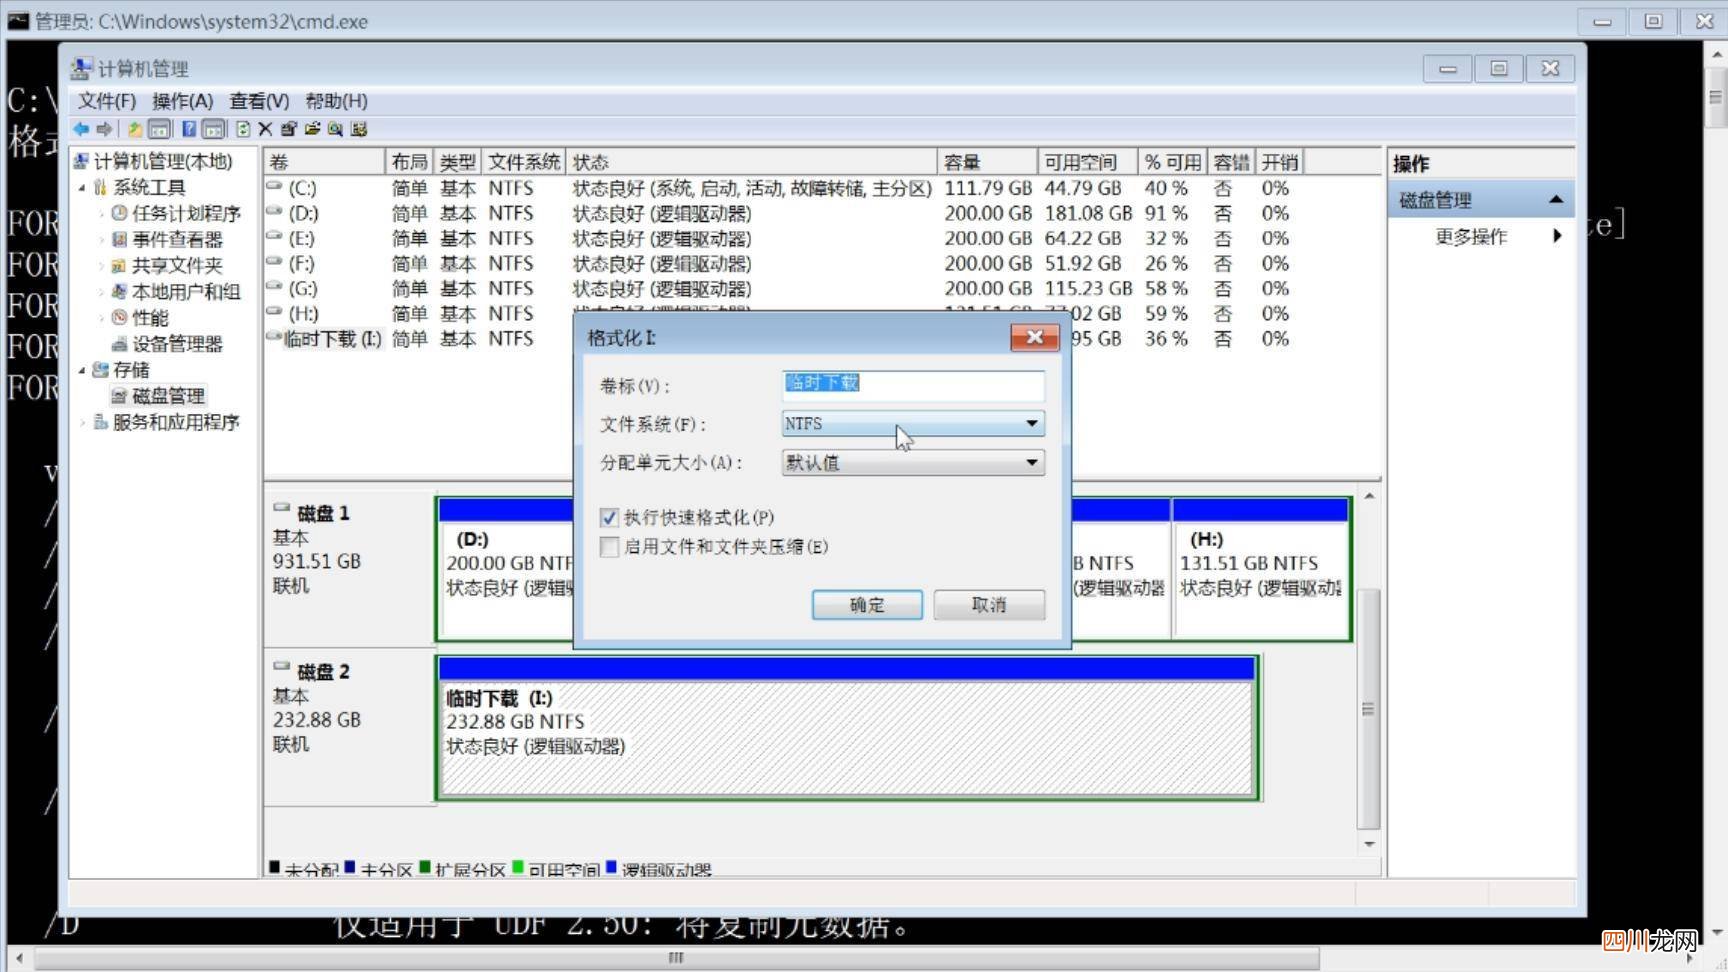Open the file system NTFS dropdown
The height and width of the screenshot is (972, 1728).
point(913,423)
